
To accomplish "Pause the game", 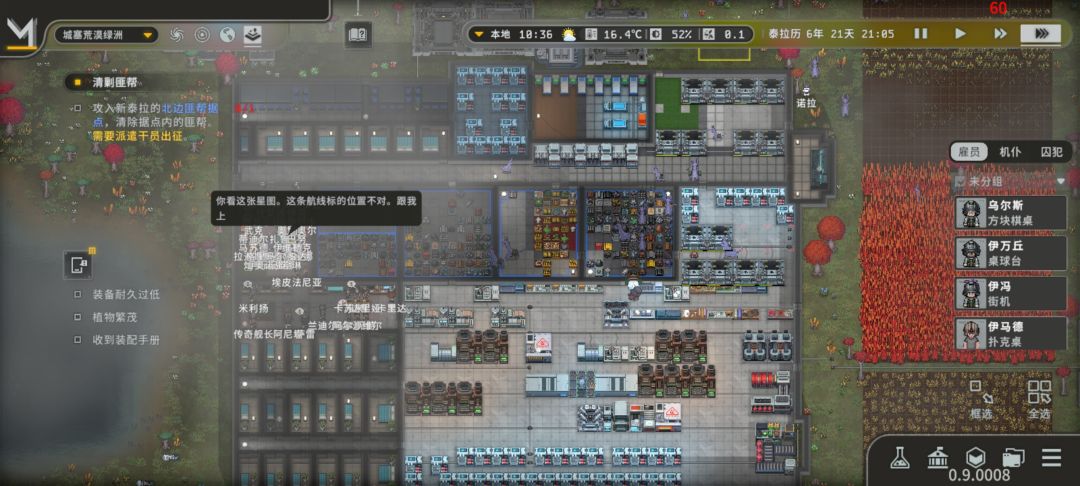I will point(920,33).
